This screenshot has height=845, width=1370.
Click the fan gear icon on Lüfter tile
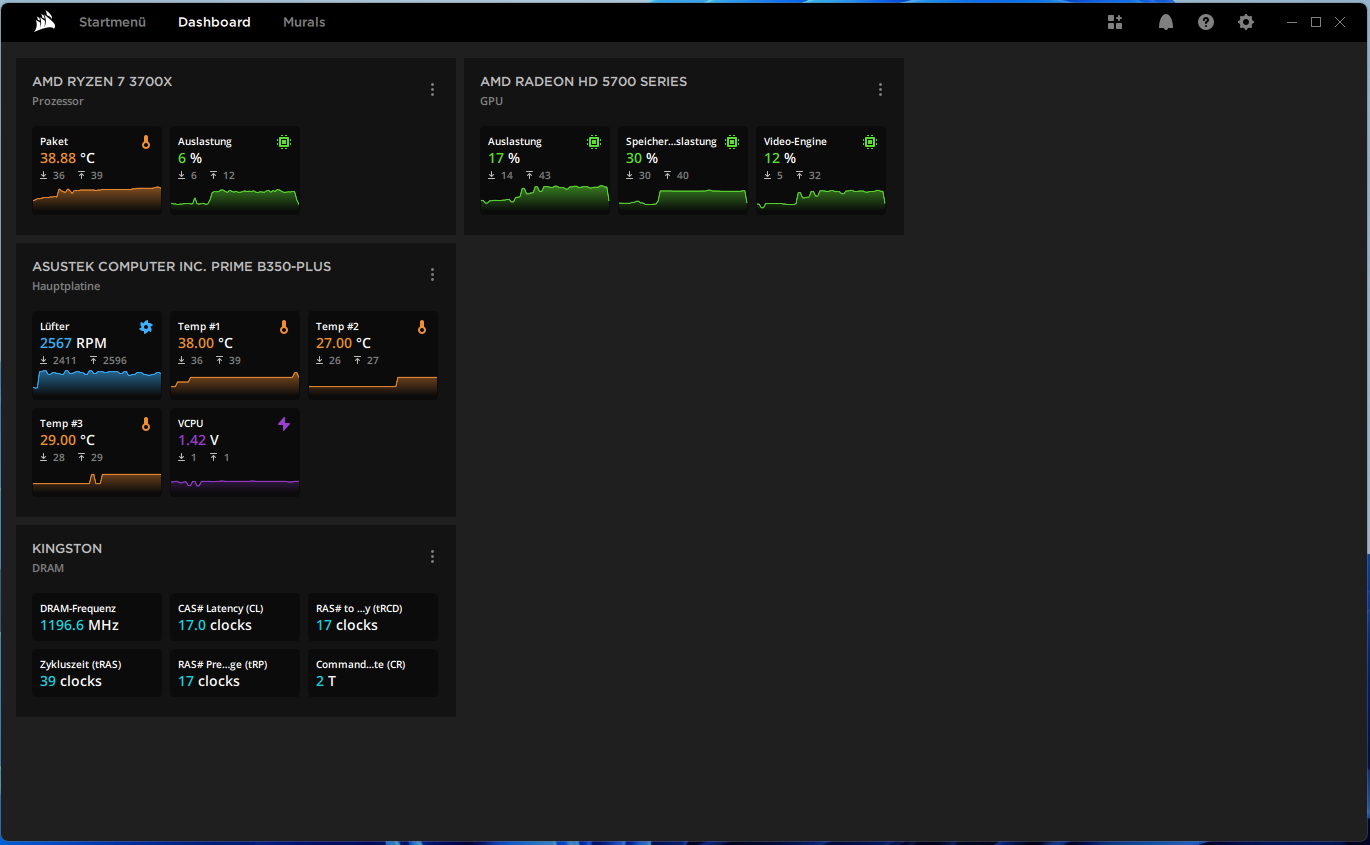click(x=146, y=327)
